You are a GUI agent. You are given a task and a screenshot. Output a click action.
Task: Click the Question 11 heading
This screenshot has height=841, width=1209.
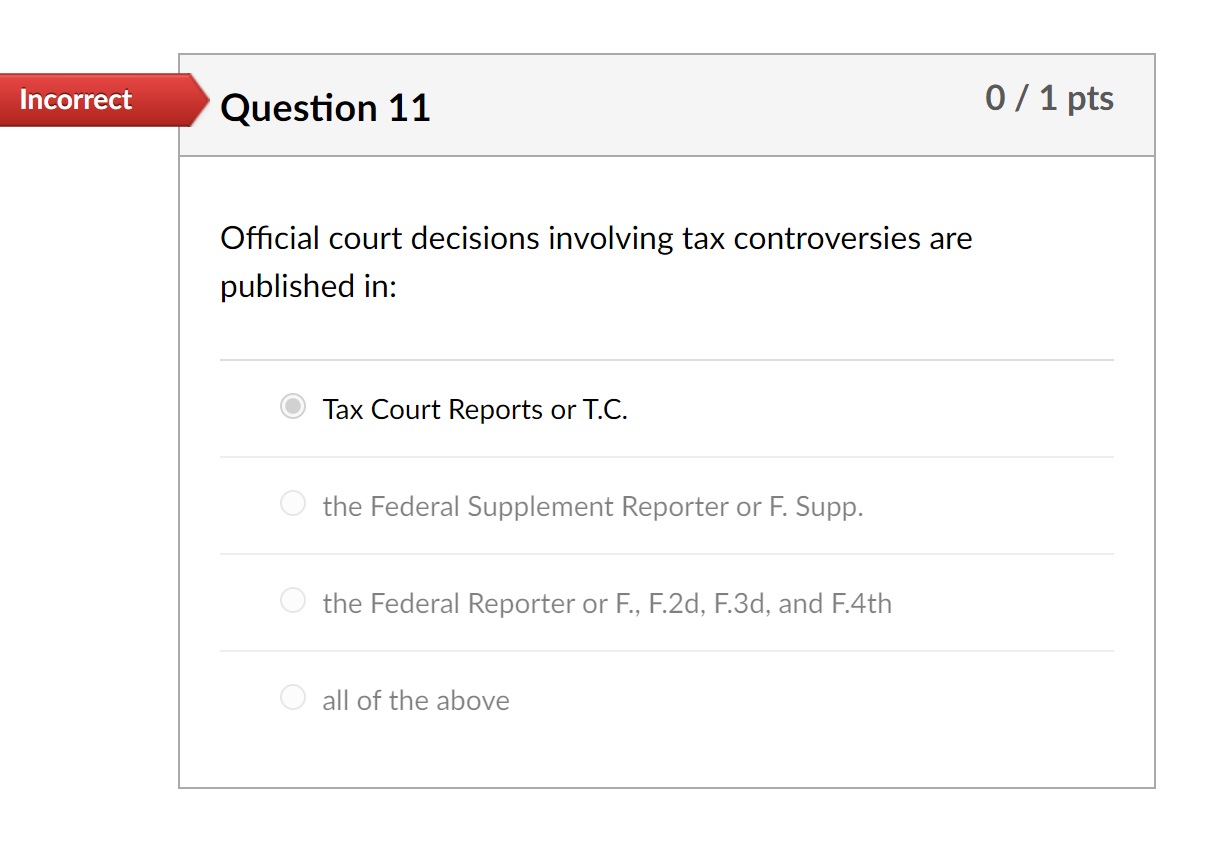click(325, 107)
